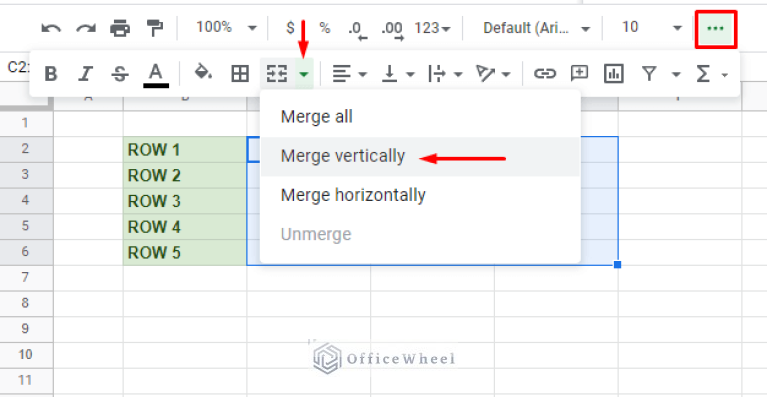767x397 pixels.
Task: Toggle Strikethrough formatting
Action: click(x=120, y=74)
